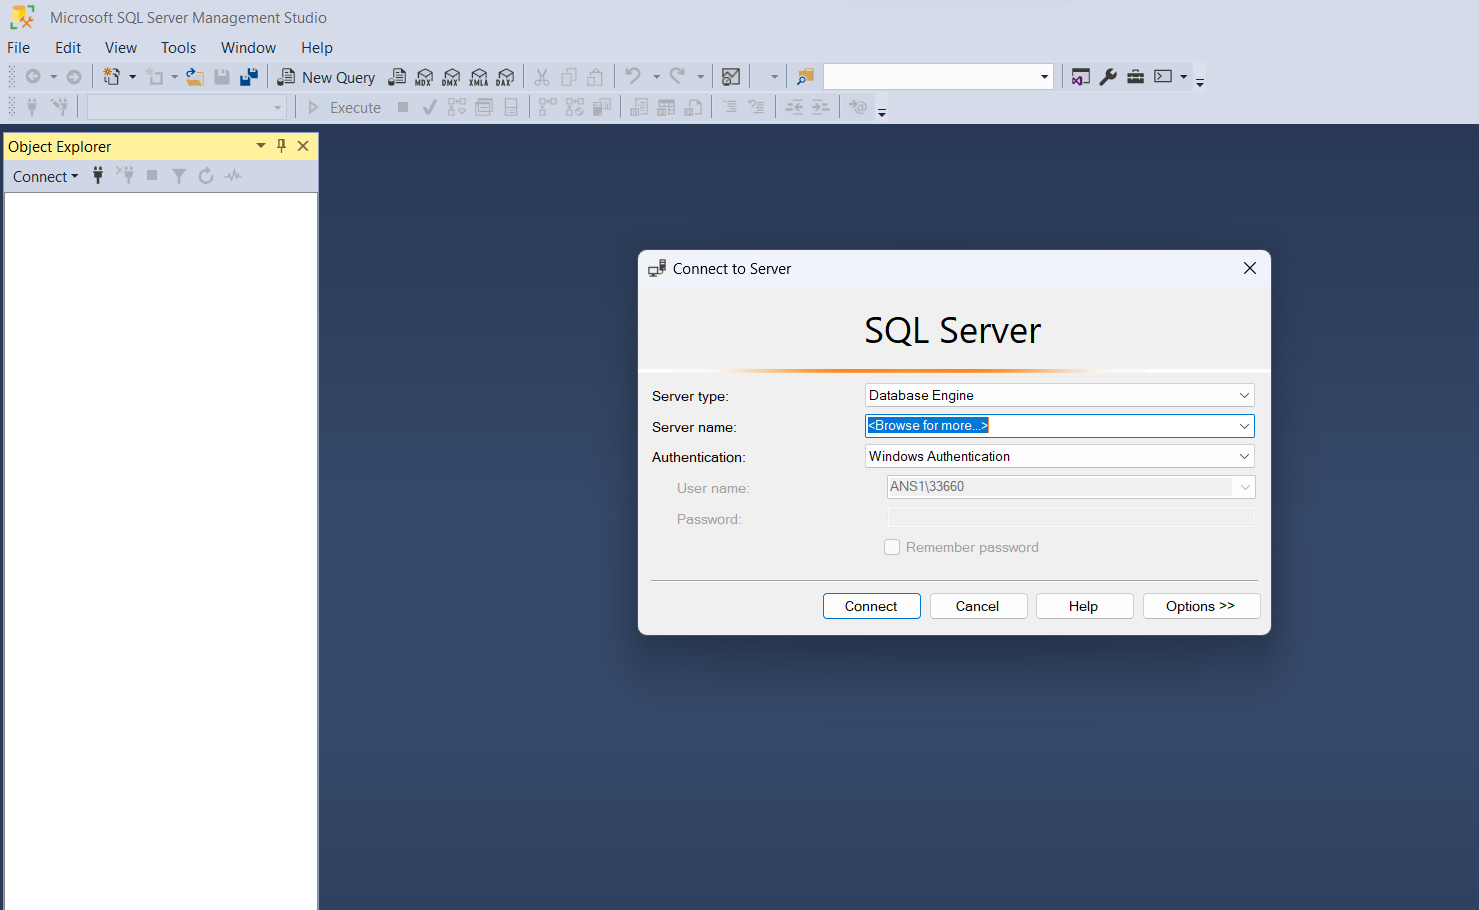
Task: Close the Connect to Server dialog
Action: (1249, 268)
